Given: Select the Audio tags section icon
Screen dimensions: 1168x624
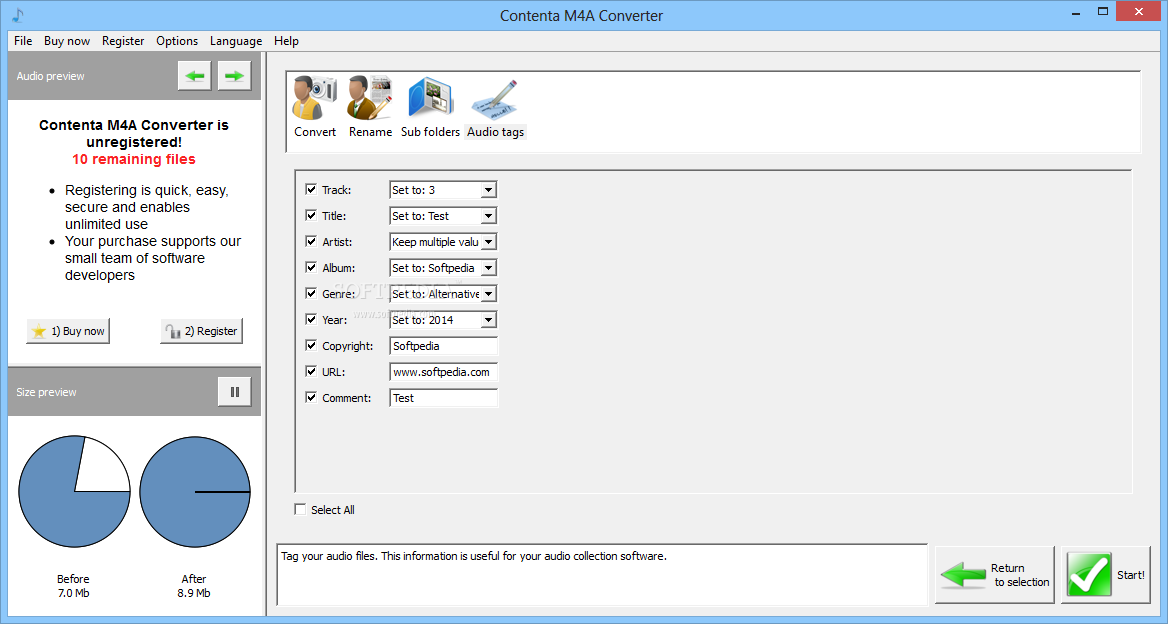Looking at the screenshot, I should coord(495,107).
